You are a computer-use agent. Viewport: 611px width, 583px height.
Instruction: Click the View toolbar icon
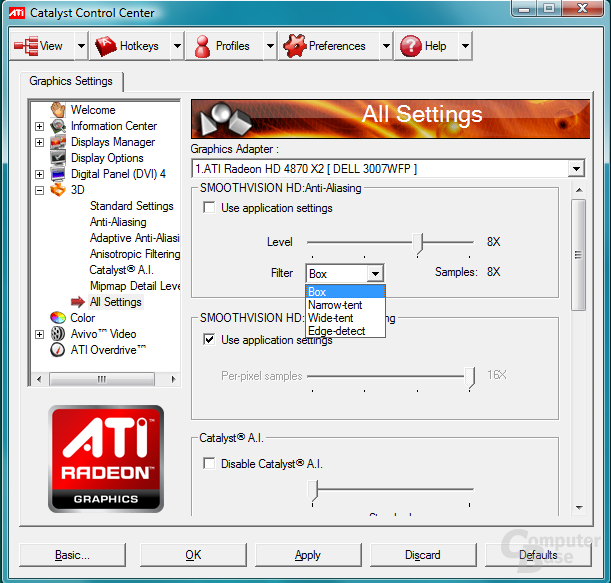click(26, 46)
